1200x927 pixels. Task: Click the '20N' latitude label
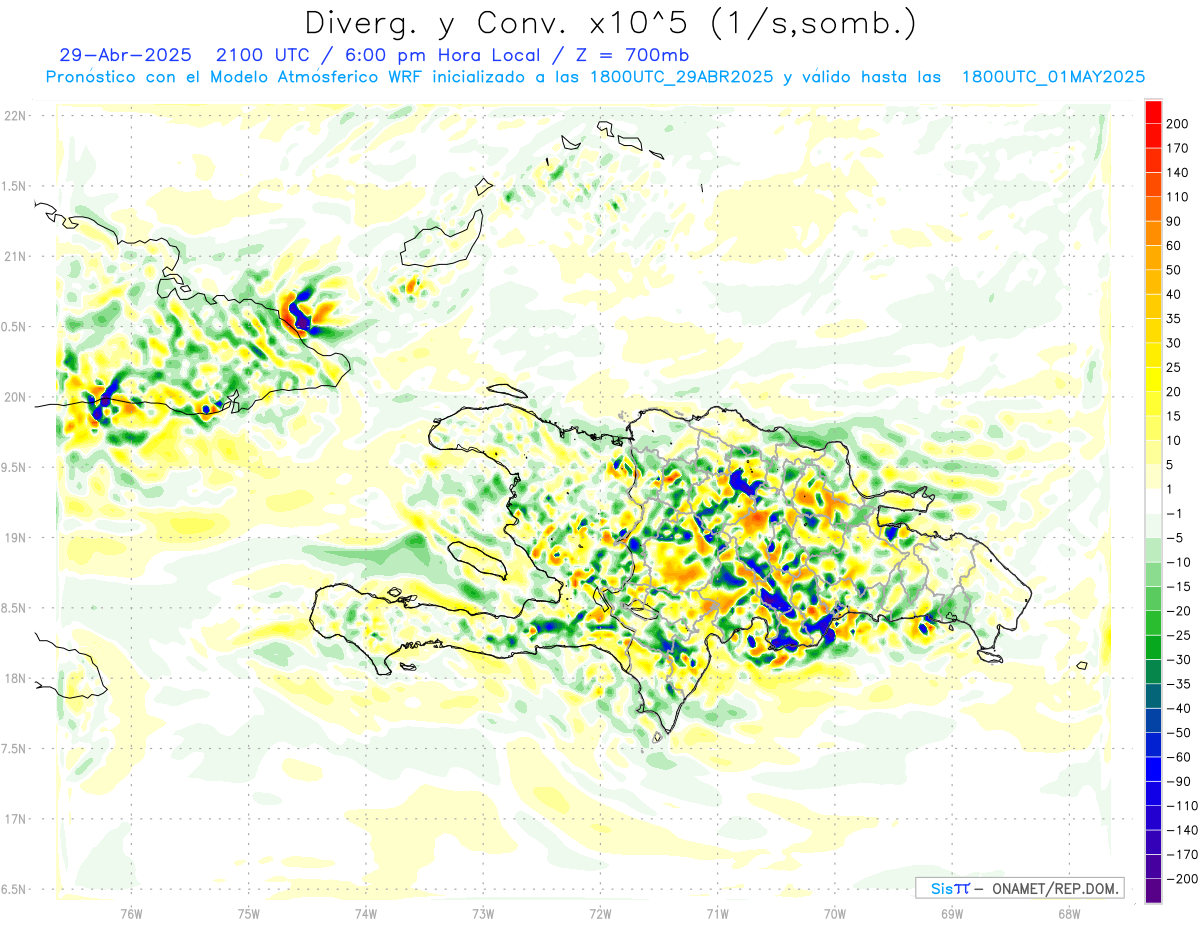click(16, 397)
